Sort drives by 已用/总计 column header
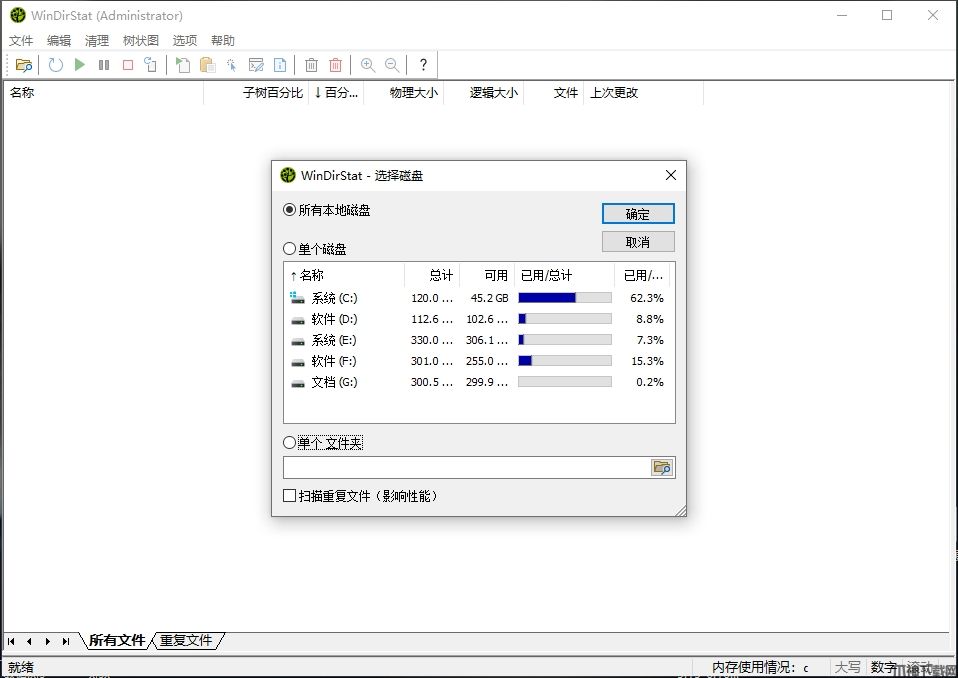This screenshot has height=678, width=958. click(565, 275)
